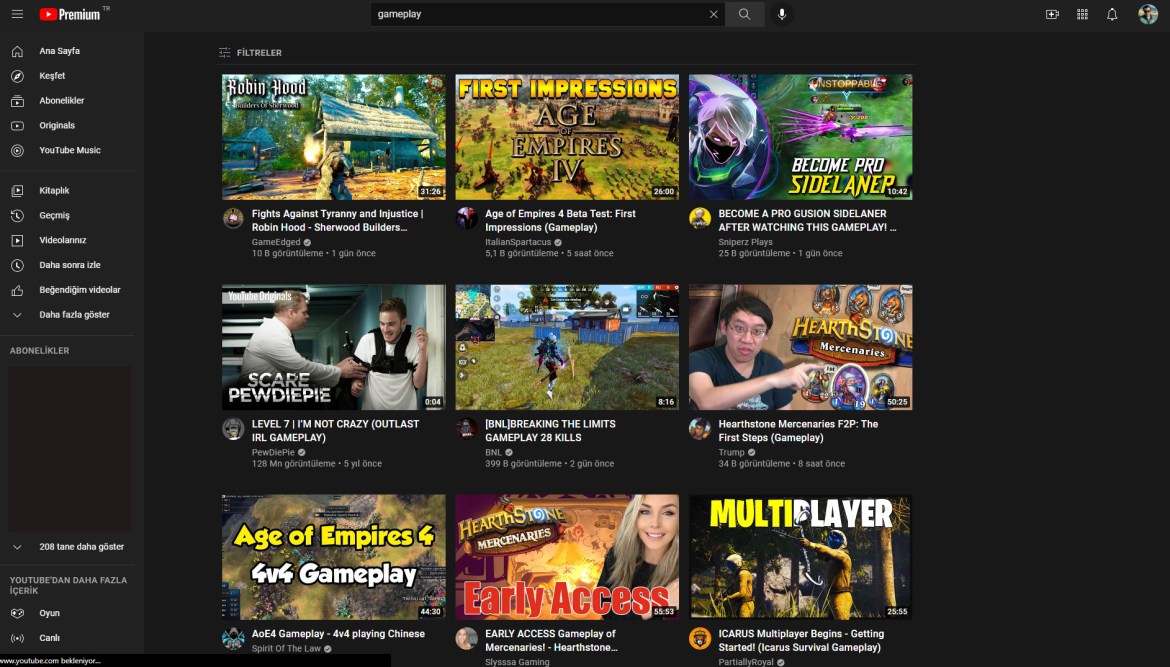
Task: Open the 28 kills battle royale thumbnail
Action: [567, 347]
